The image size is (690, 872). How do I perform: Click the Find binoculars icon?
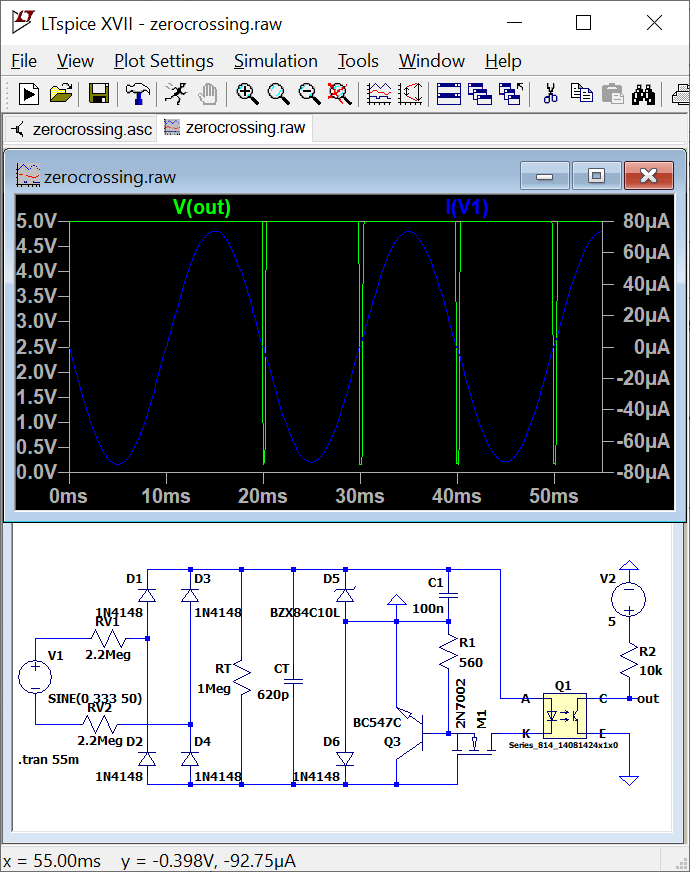point(643,94)
